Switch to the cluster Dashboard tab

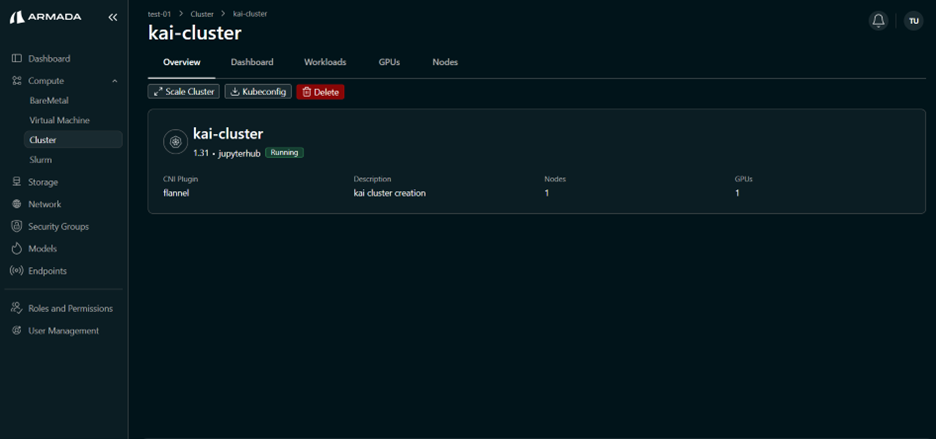[x=252, y=62]
